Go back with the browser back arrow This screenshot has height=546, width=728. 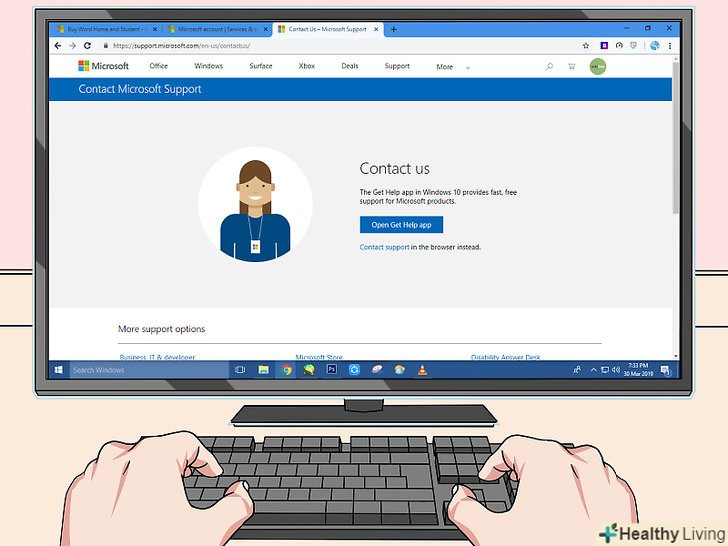click(58, 46)
